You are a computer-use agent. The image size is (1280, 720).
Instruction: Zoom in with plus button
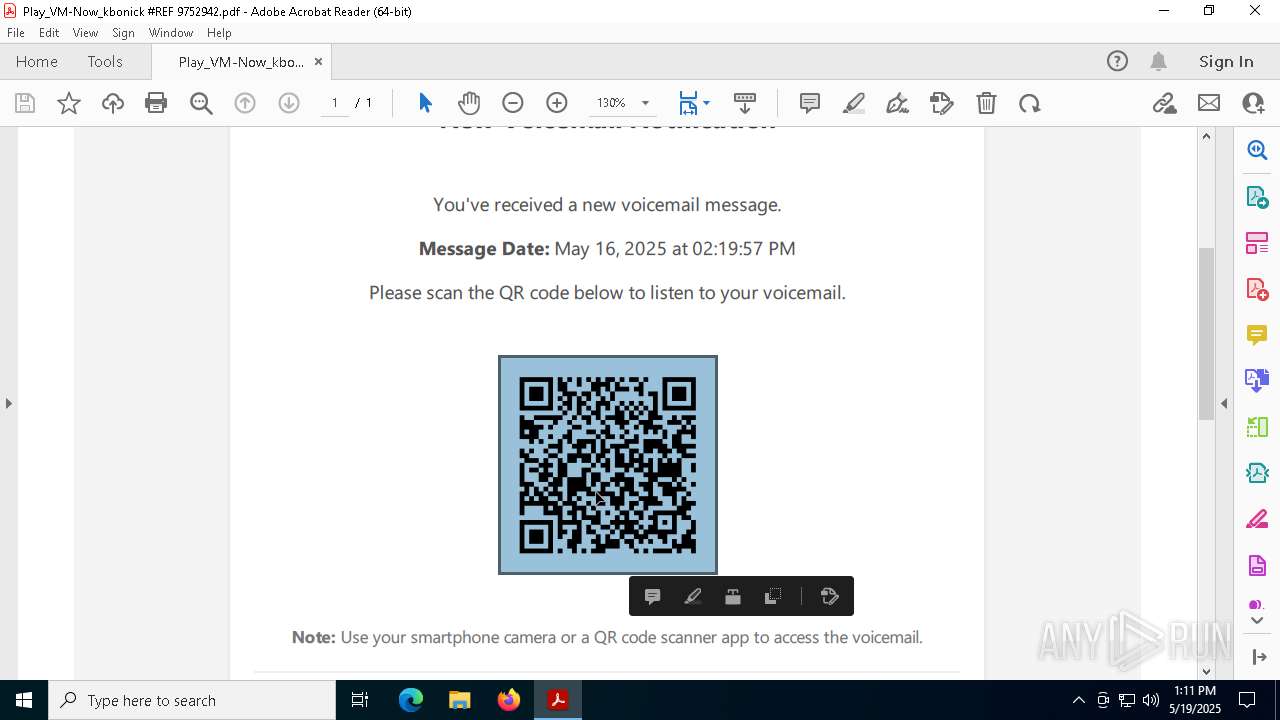(x=557, y=103)
